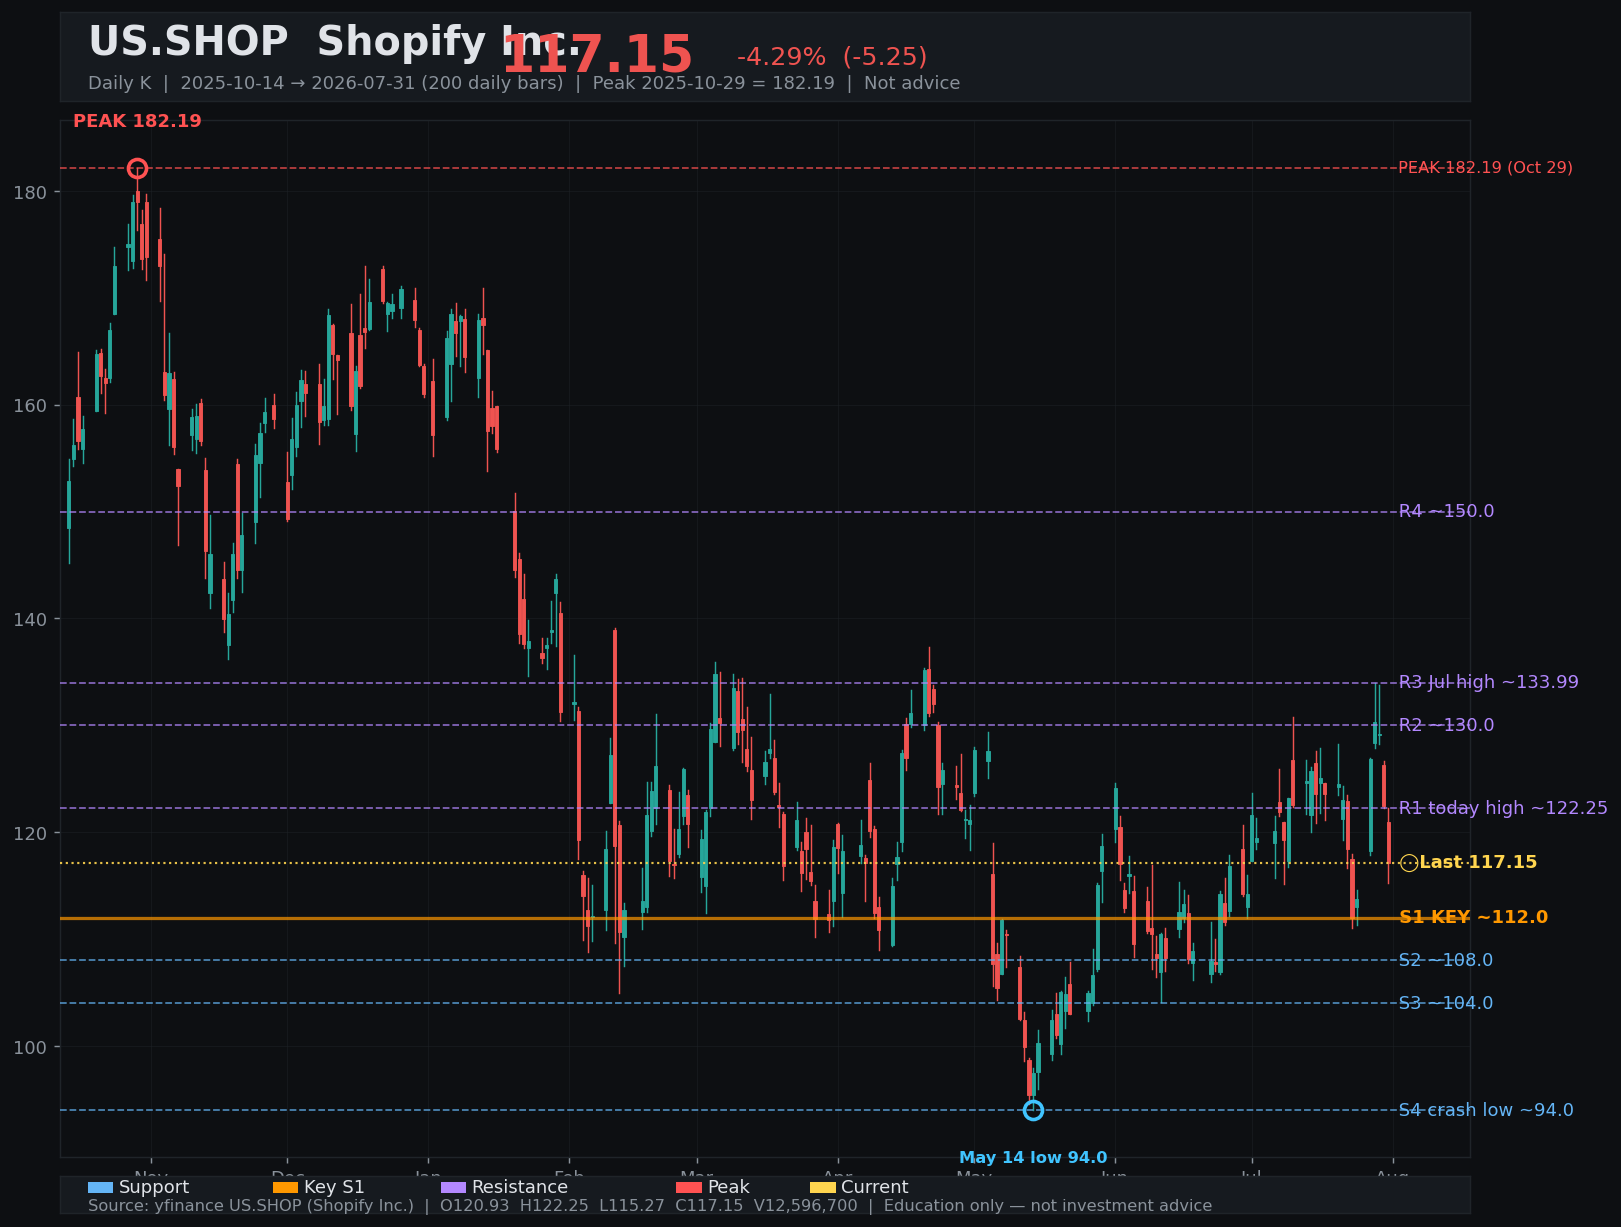This screenshot has height=1227, width=1621.
Task: Click the red peak circle marker at 182.19
Action: coord(138,168)
